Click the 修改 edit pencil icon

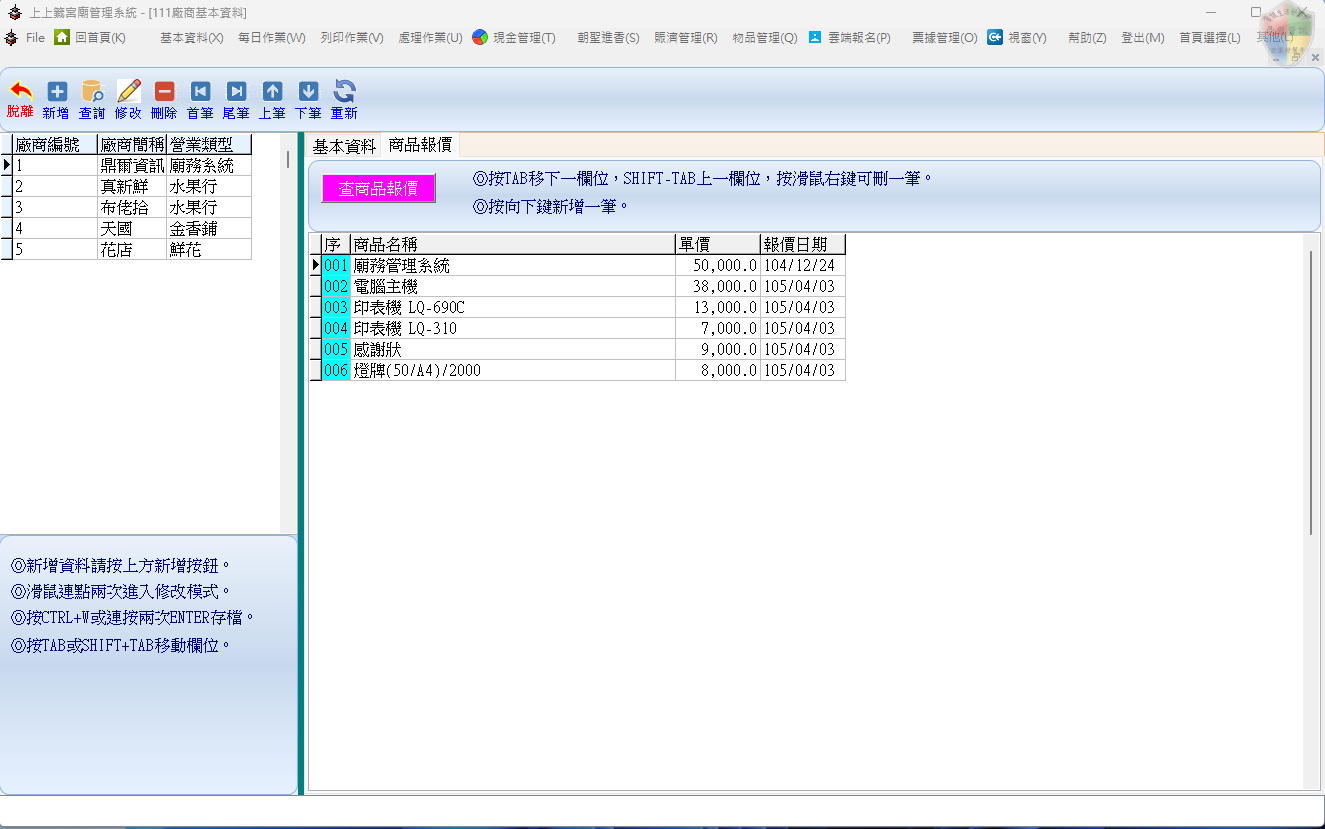pyautogui.click(x=128, y=91)
